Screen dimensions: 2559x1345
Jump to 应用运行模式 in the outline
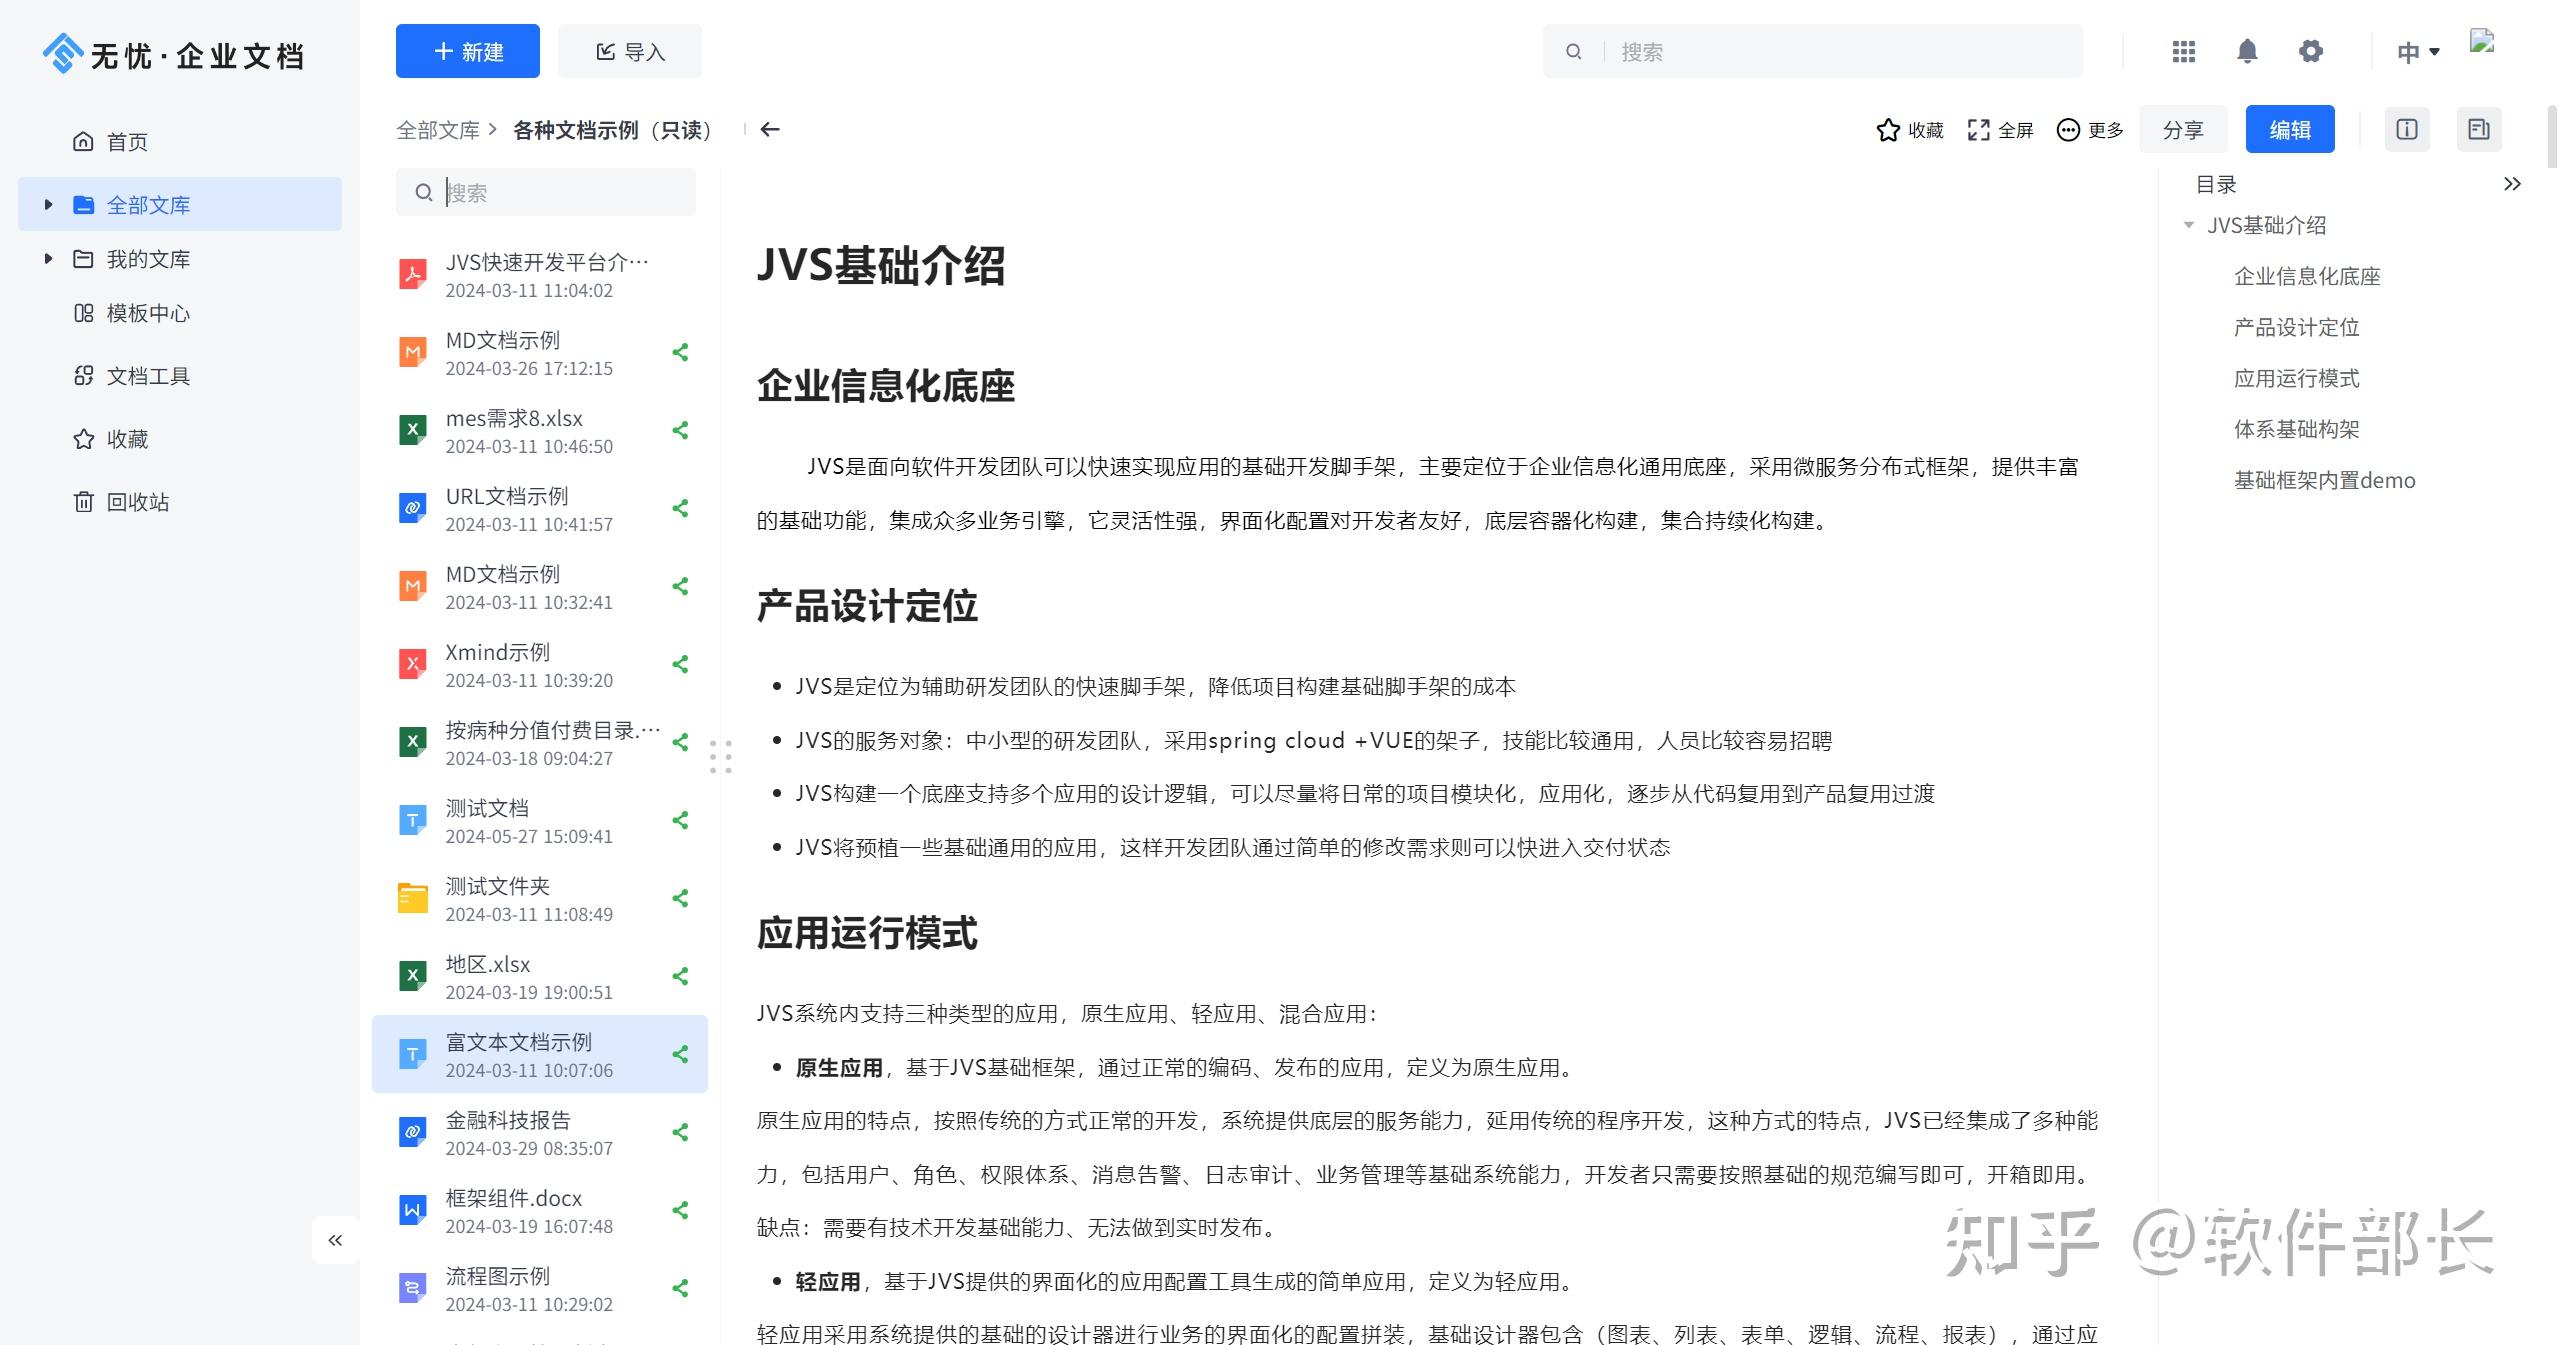click(2296, 378)
